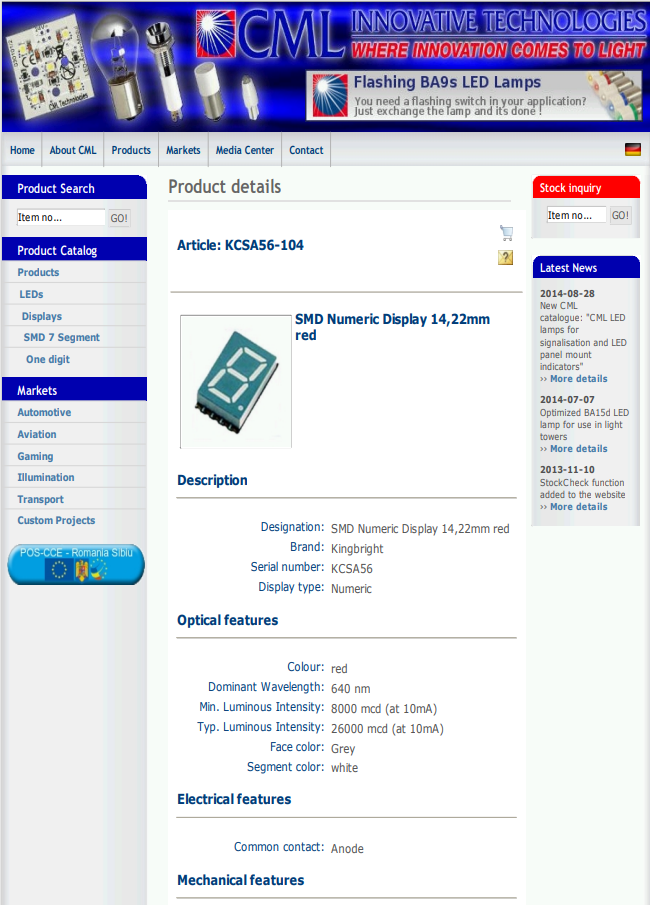Open the Illumination market link
Screen dimensions: 650x905
click(x=46, y=477)
